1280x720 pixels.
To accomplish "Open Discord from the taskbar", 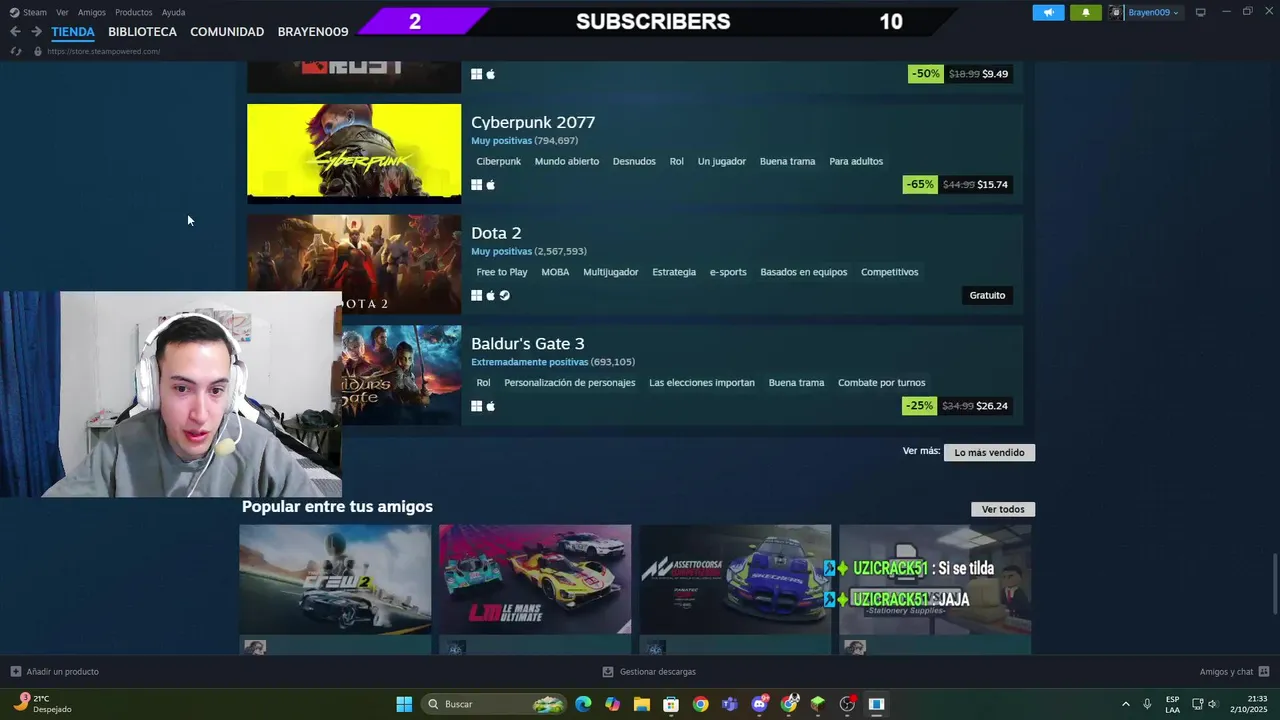I will point(759,704).
